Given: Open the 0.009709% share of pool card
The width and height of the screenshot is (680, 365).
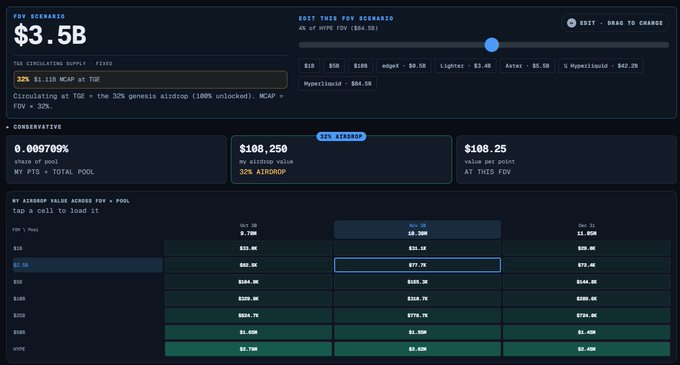Looking at the screenshot, I should tap(116, 160).
